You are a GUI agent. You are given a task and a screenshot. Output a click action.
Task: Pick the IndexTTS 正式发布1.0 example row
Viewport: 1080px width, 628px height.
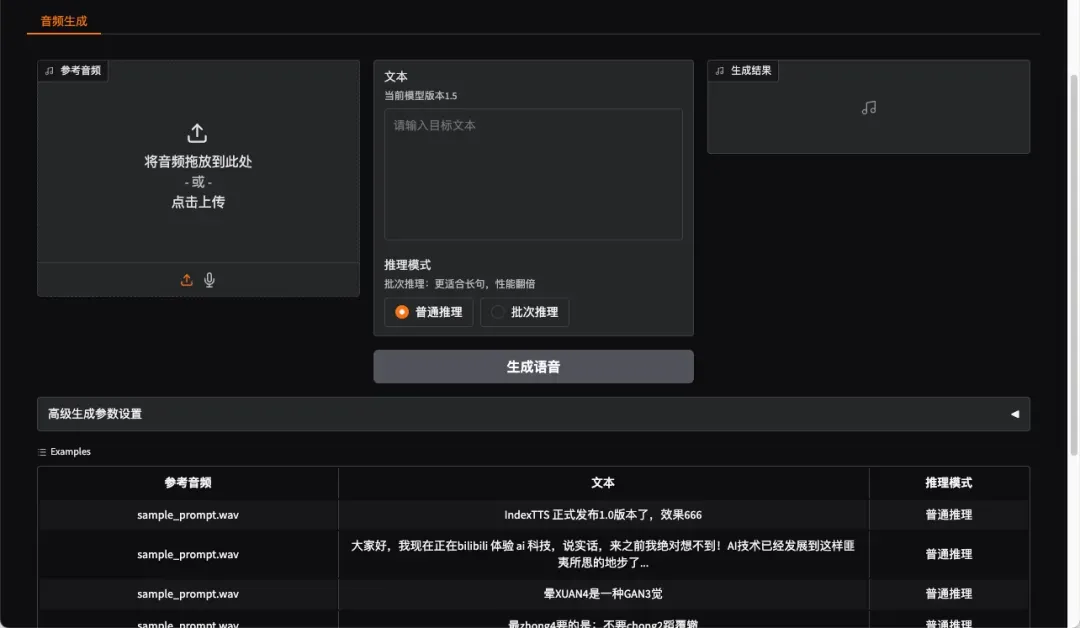(603, 515)
